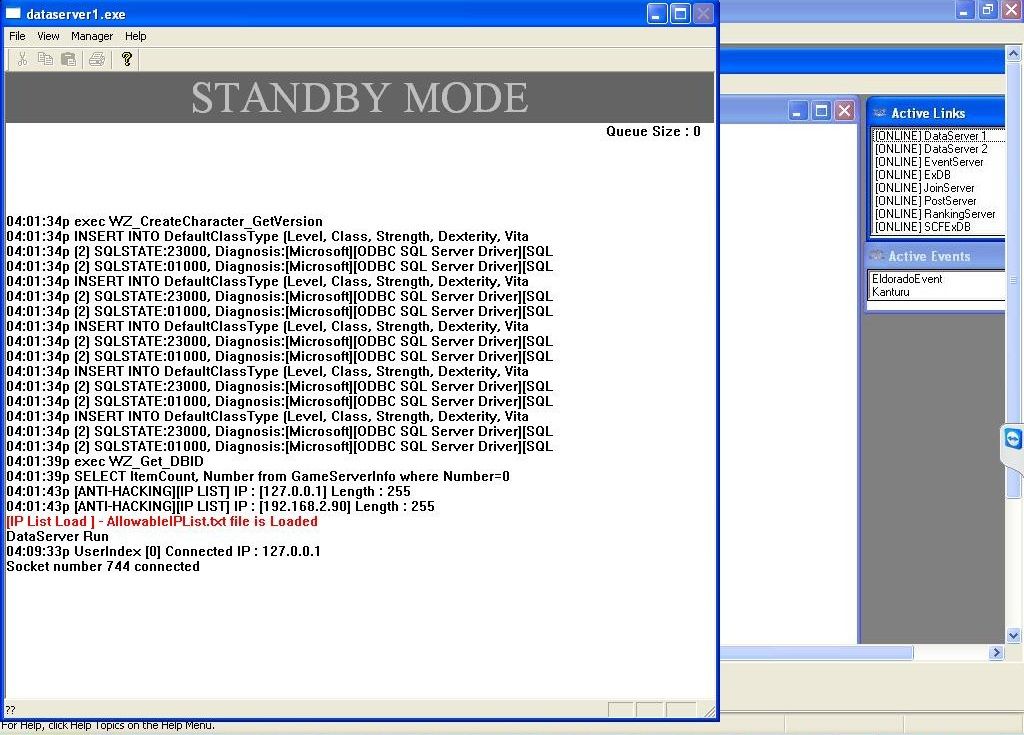
Task: Click the Active Links panel header icon
Action: pyautogui.click(x=879, y=113)
